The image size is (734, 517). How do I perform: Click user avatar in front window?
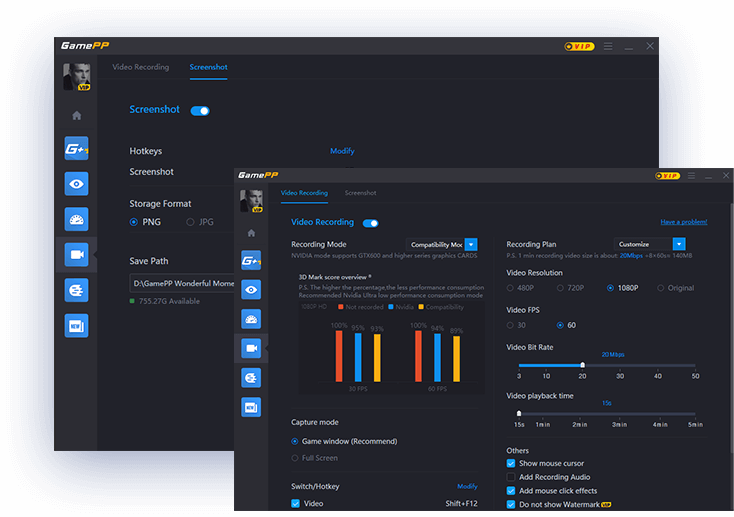251,201
